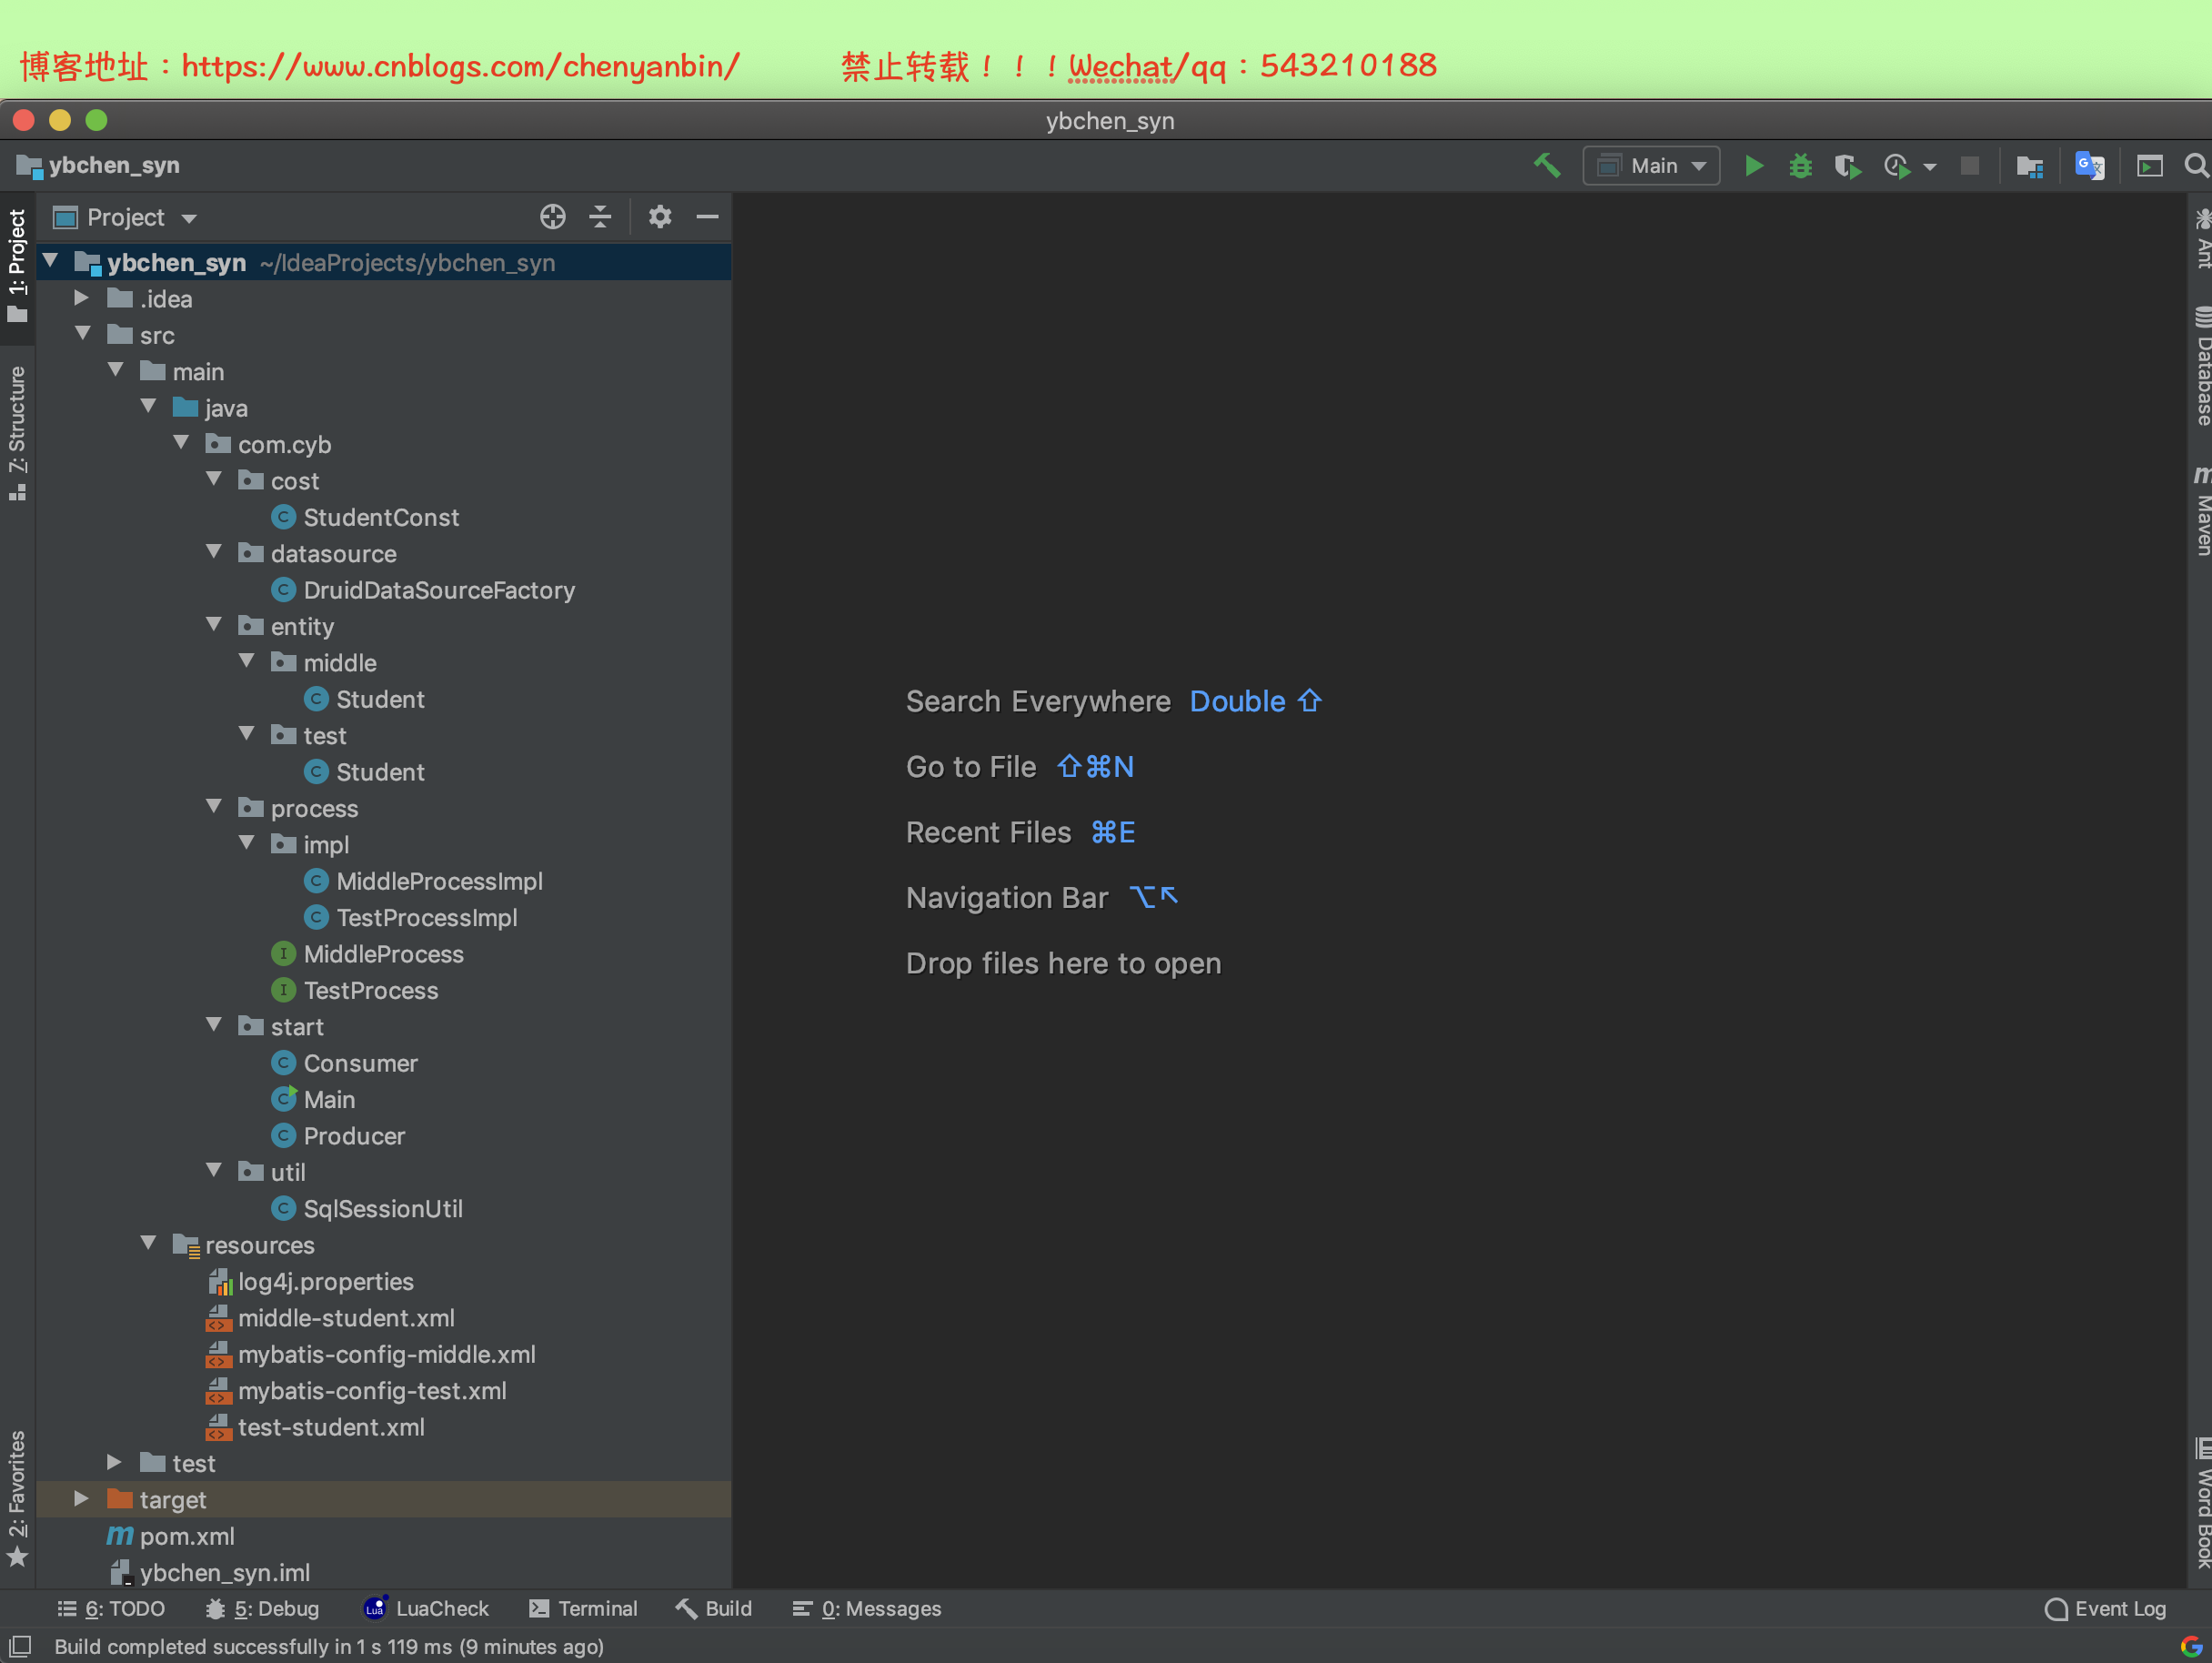The width and height of the screenshot is (2212, 1663).
Task: Collapse the resources folder
Action: pos(149,1243)
